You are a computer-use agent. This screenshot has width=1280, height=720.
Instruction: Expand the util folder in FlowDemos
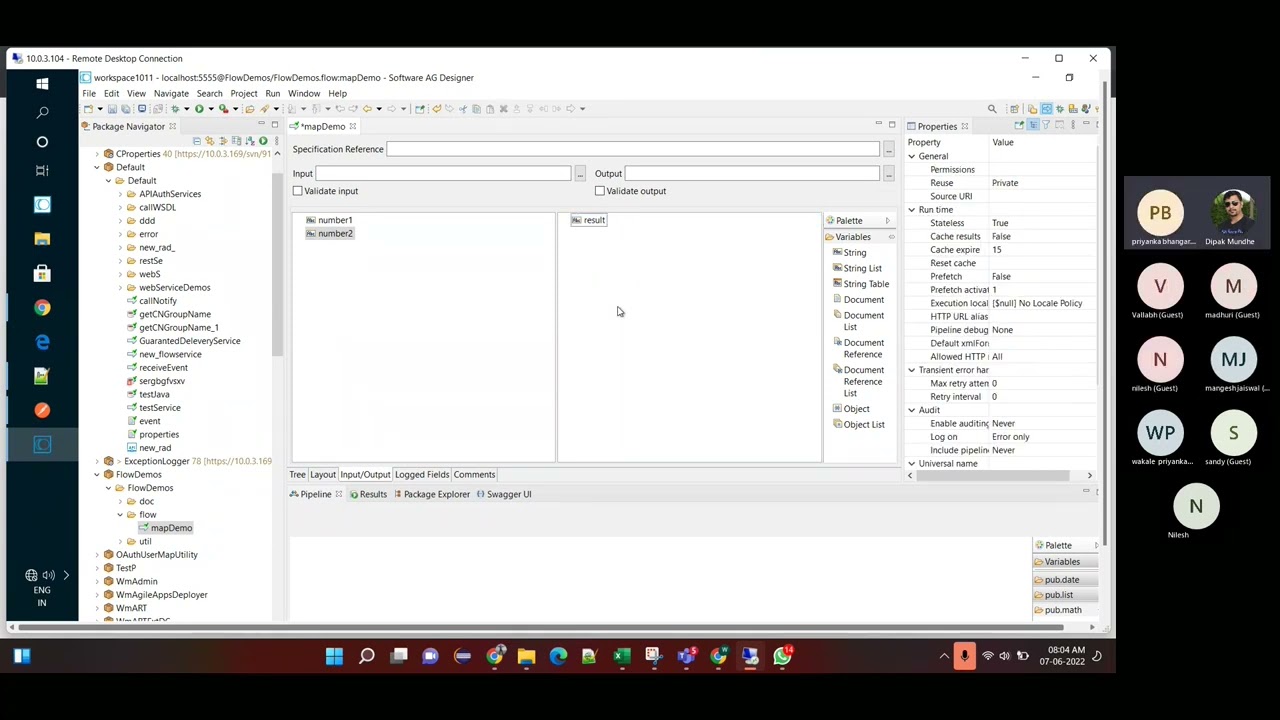click(120, 541)
